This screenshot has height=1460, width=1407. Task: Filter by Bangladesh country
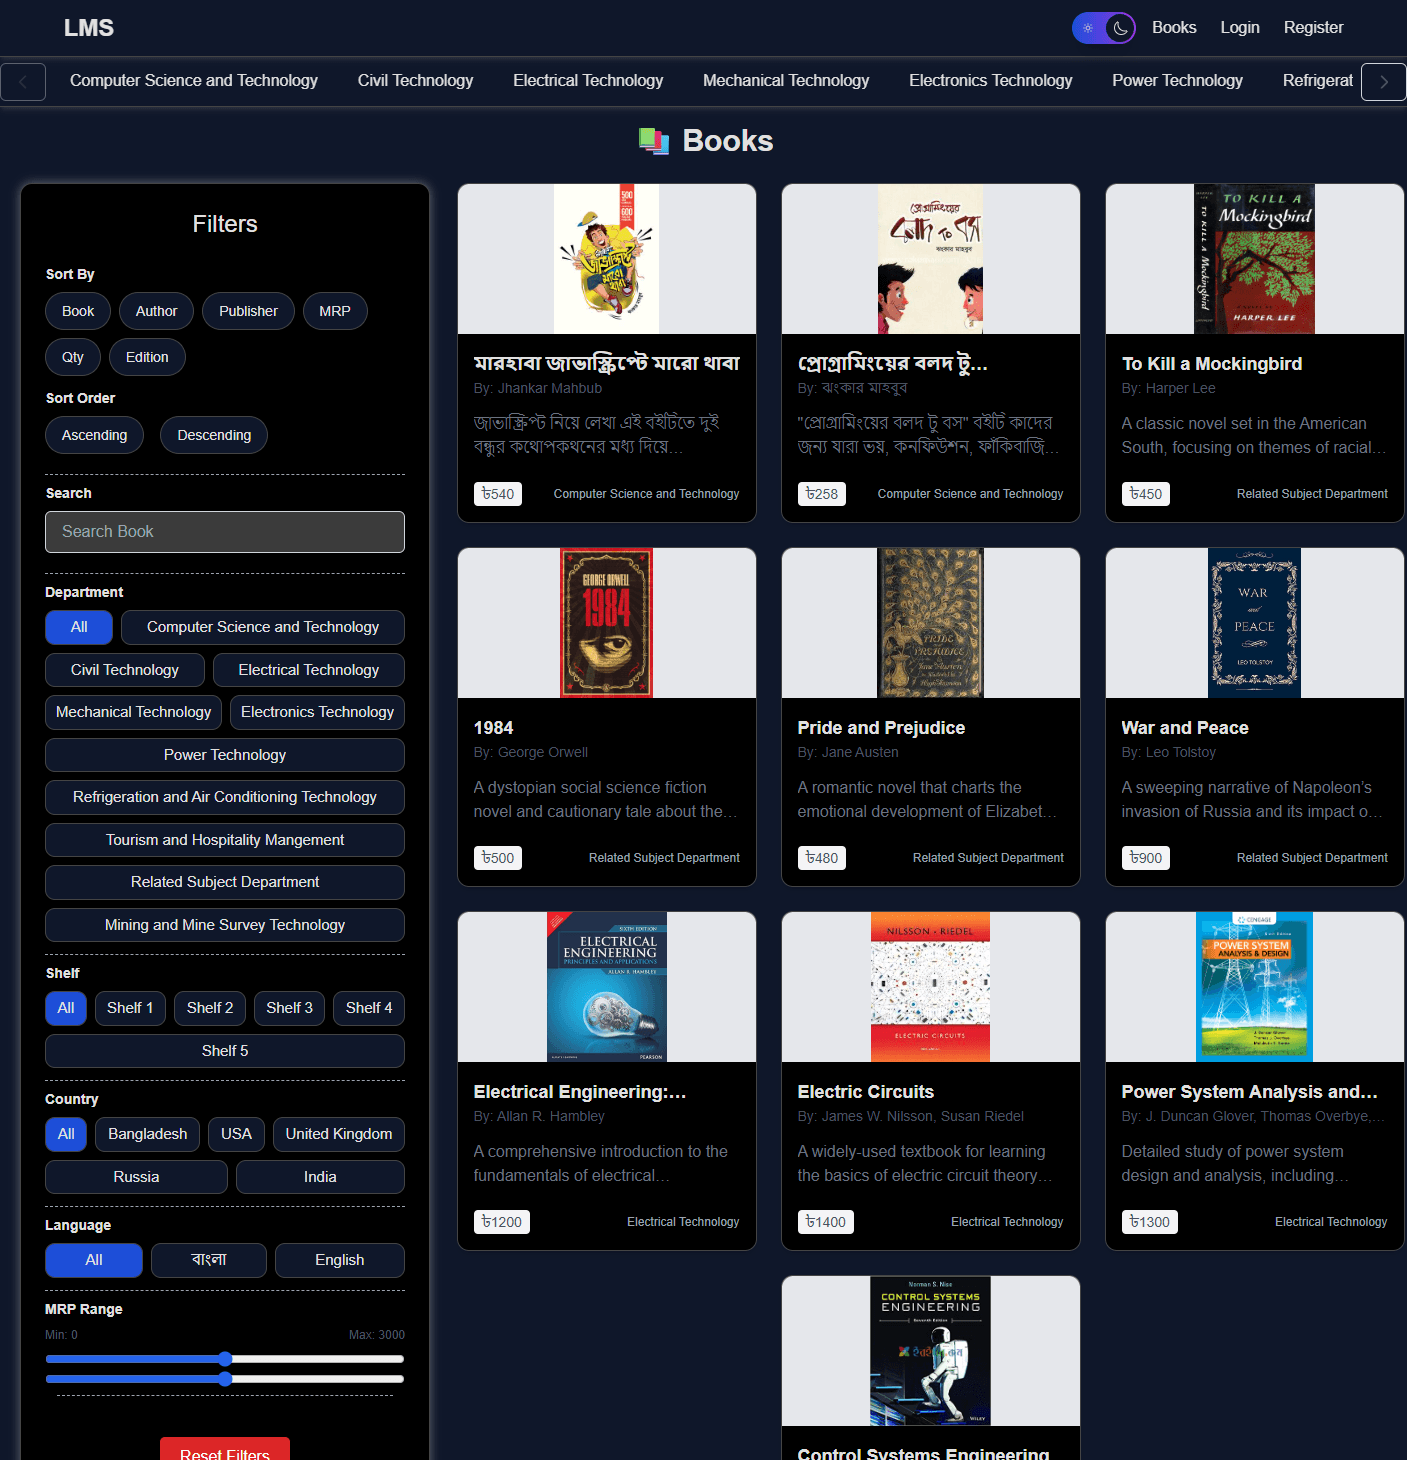pos(147,1134)
